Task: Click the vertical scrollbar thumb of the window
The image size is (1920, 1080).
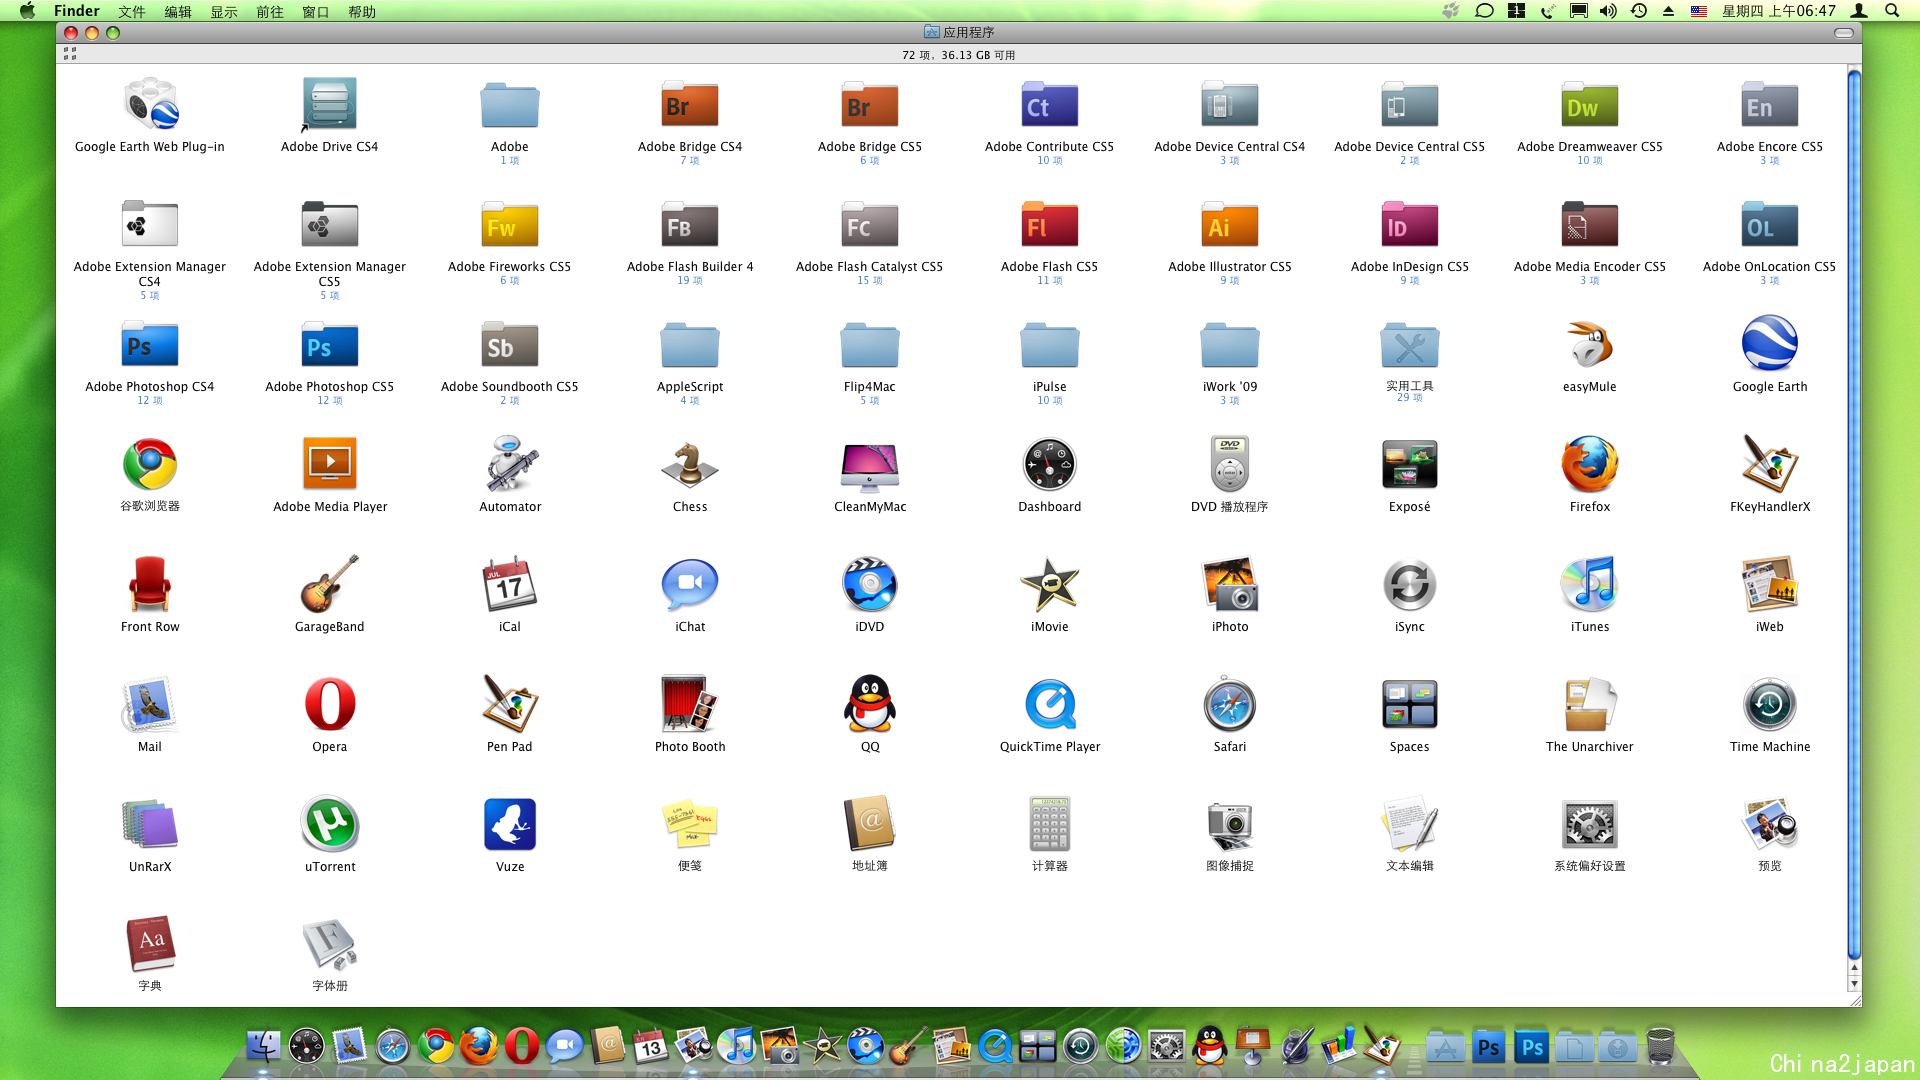Action: [x=1854, y=515]
